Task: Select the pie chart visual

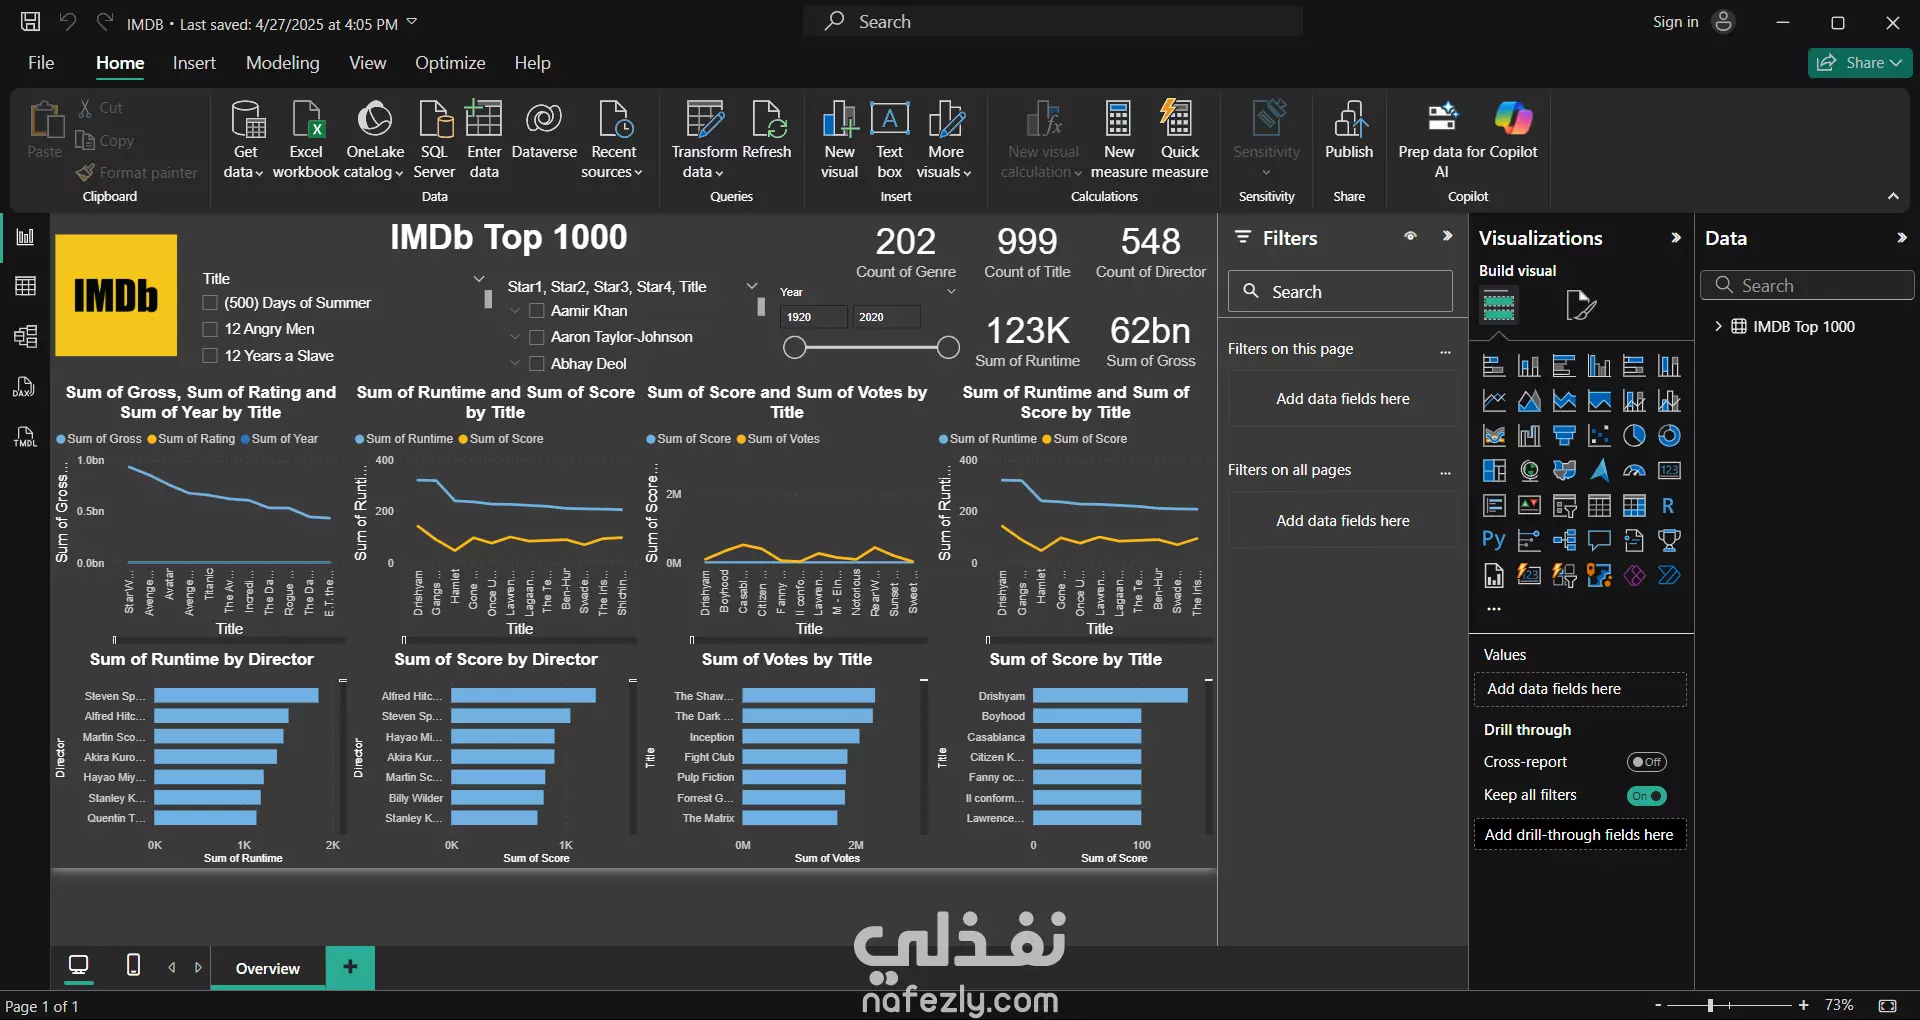Action: [1634, 436]
